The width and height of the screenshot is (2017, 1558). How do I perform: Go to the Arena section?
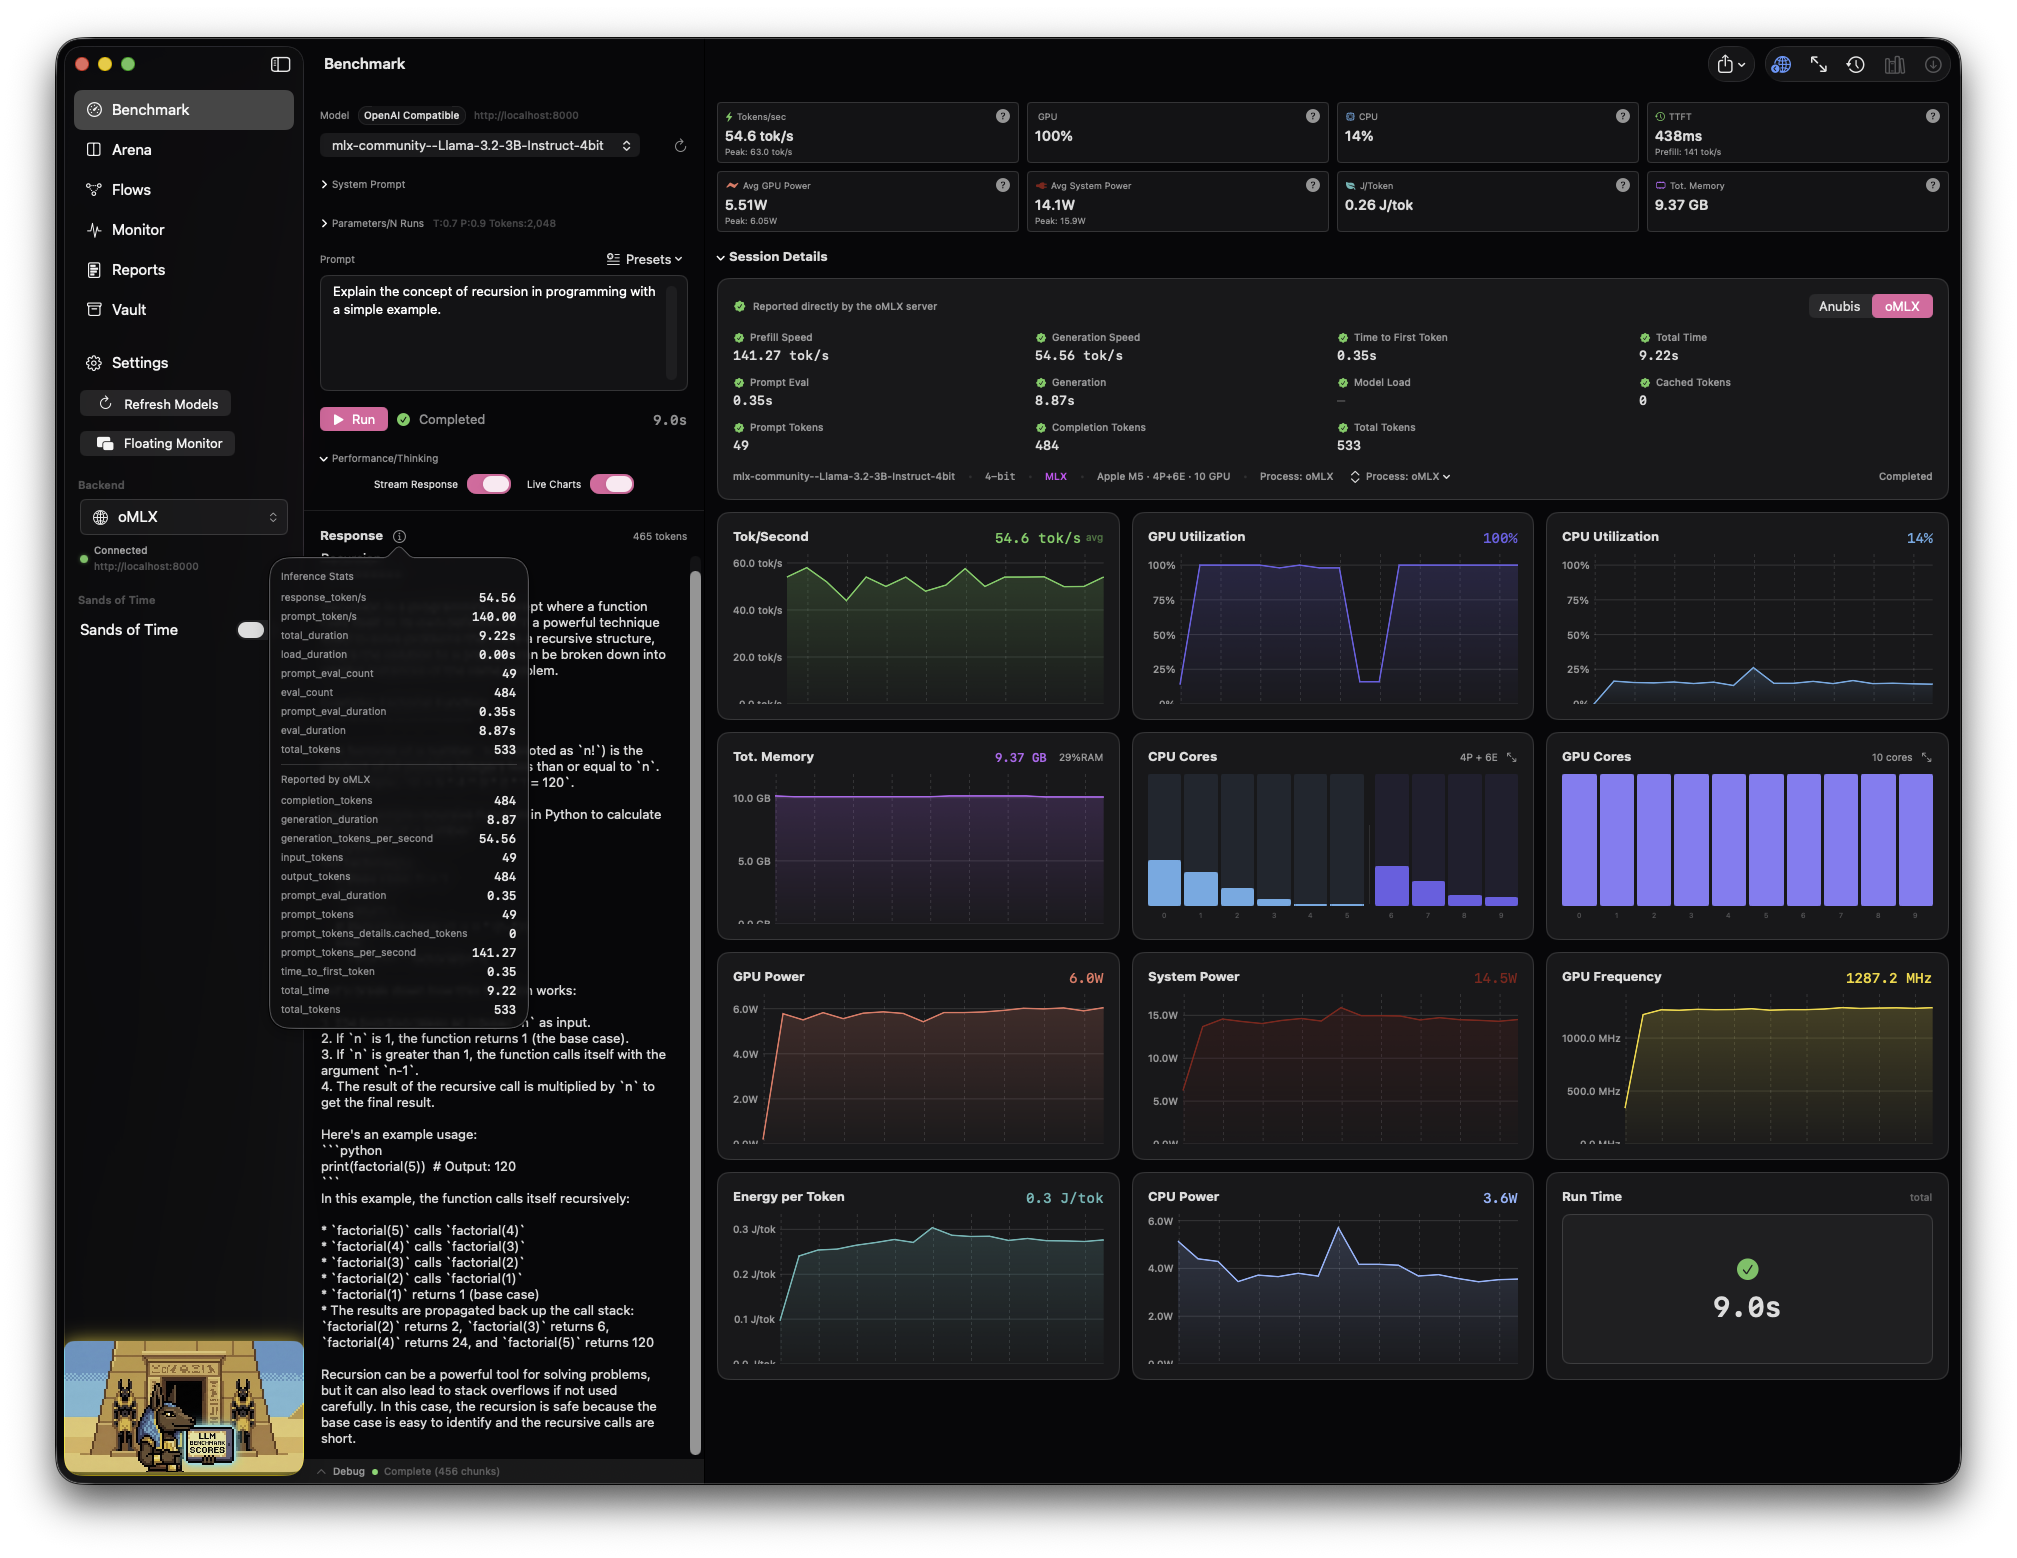click(x=184, y=150)
